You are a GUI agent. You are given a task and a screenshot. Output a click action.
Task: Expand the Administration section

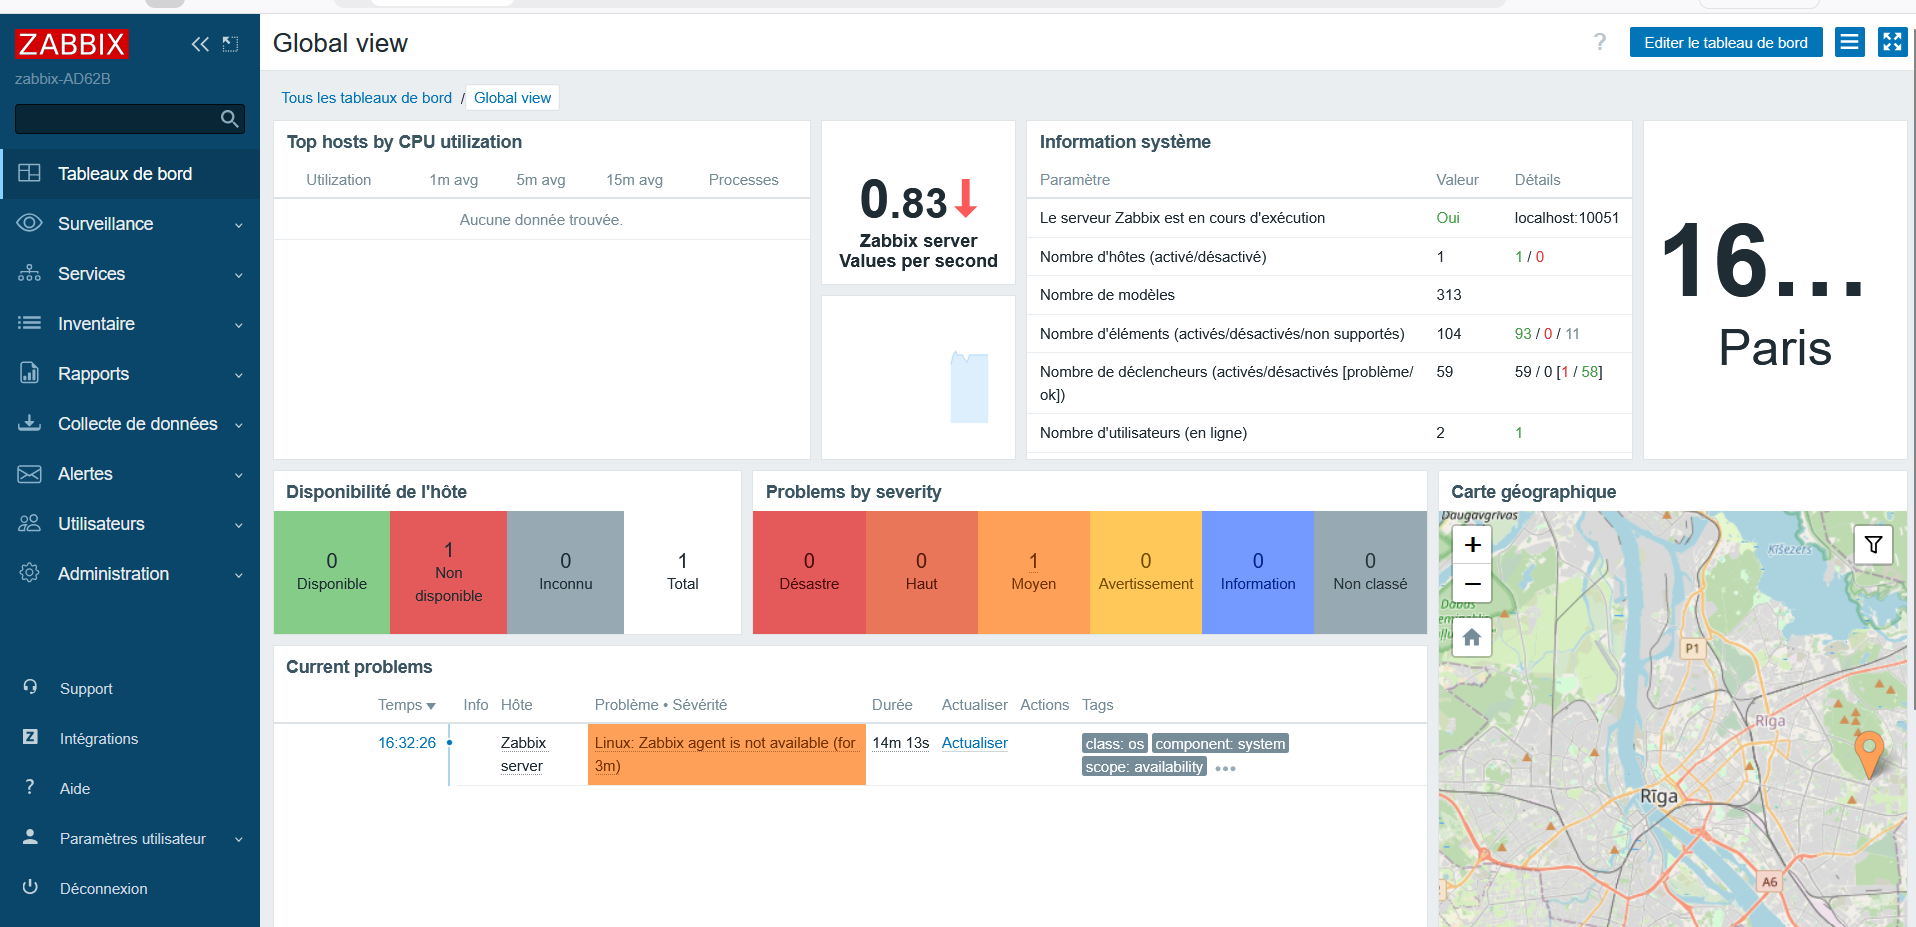click(x=112, y=574)
